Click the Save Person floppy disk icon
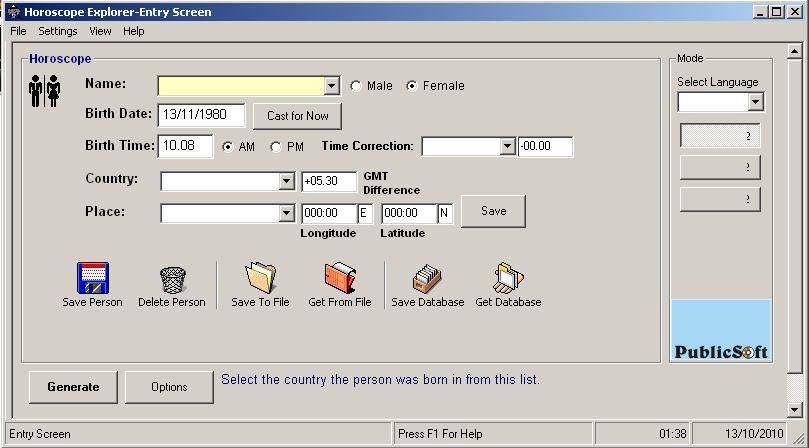809x448 pixels. (x=92, y=279)
